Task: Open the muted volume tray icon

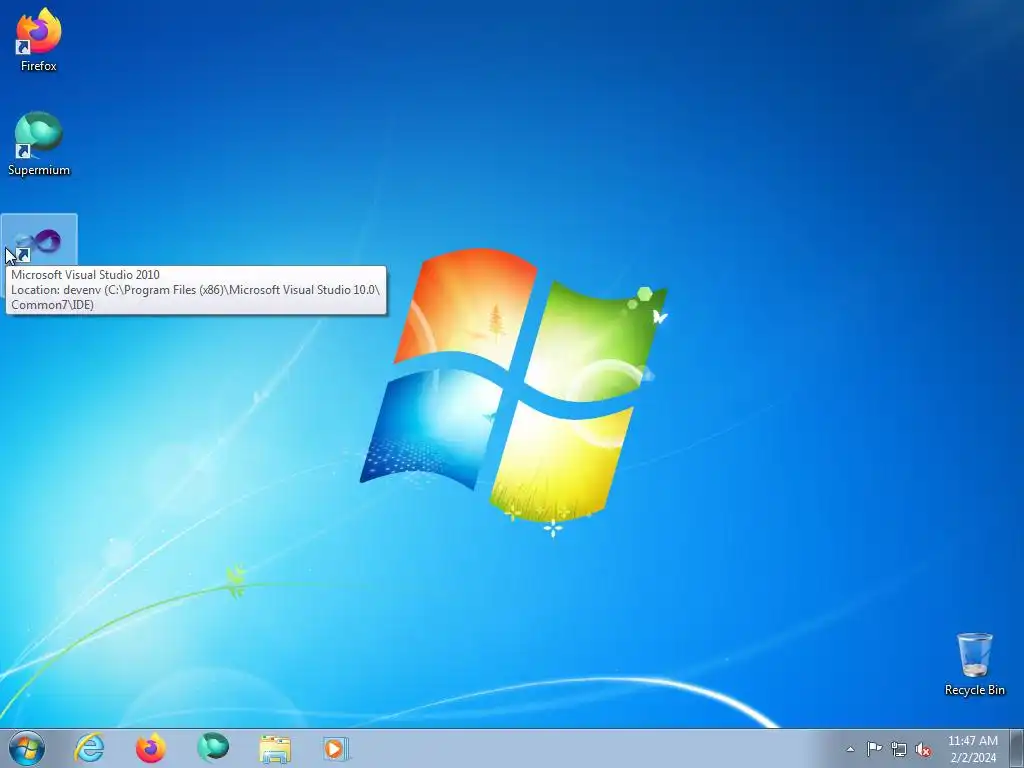Action: tap(923, 750)
